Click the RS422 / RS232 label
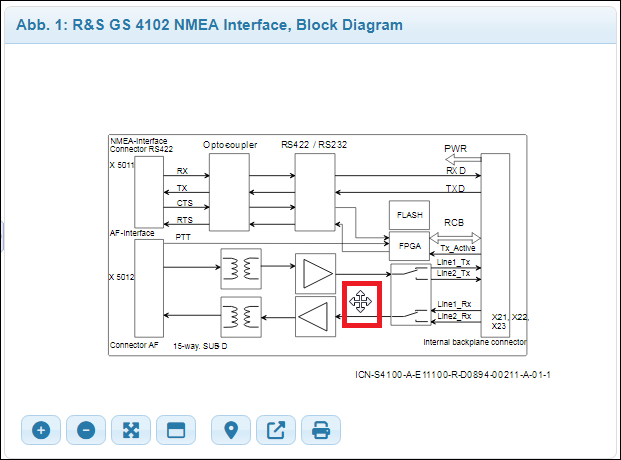Image resolution: width=621 pixels, height=460 pixels. coord(314,145)
